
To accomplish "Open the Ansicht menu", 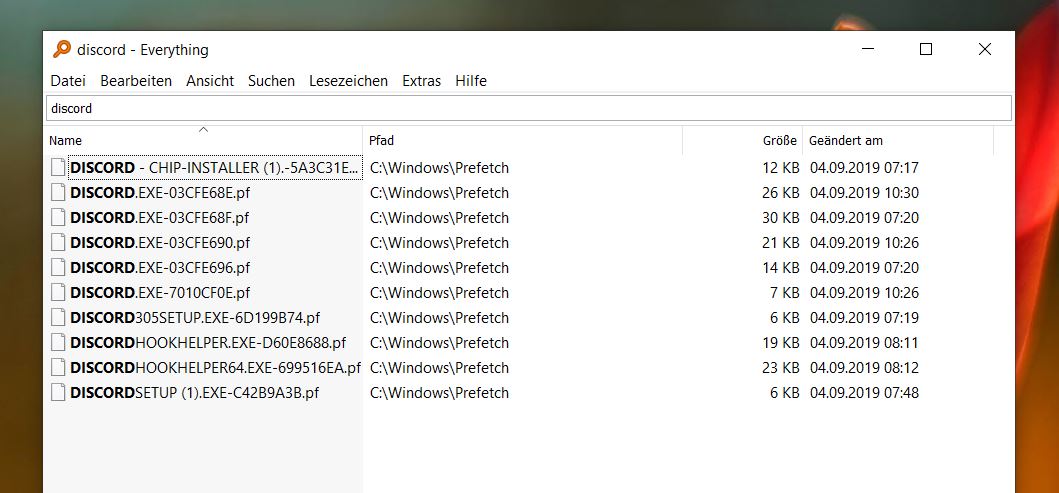I will coord(210,81).
